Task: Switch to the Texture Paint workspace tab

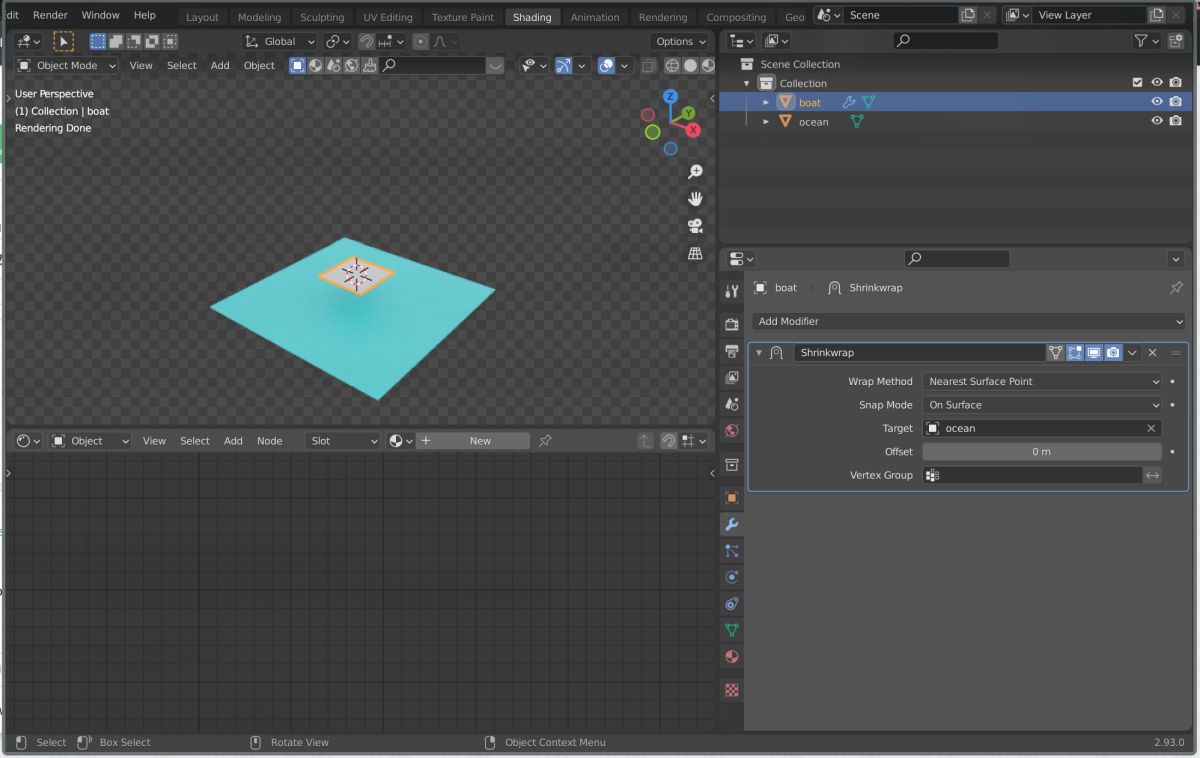Action: [463, 17]
